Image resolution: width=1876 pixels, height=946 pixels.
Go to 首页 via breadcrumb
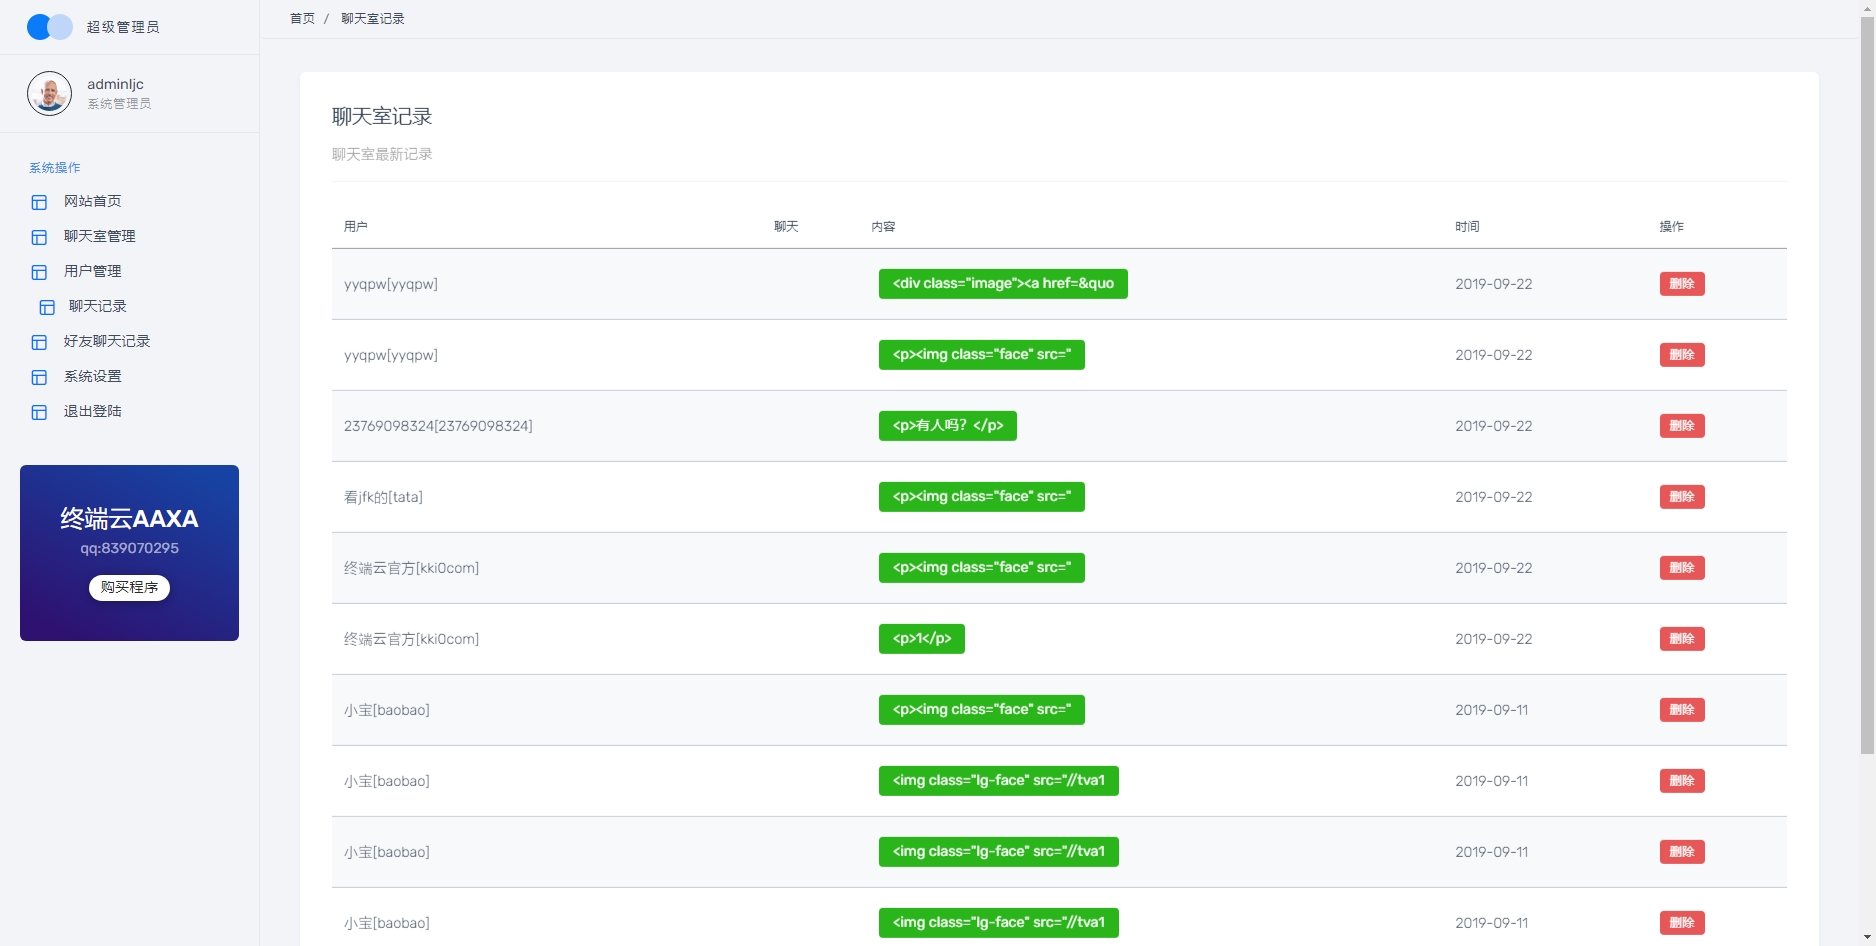(302, 19)
